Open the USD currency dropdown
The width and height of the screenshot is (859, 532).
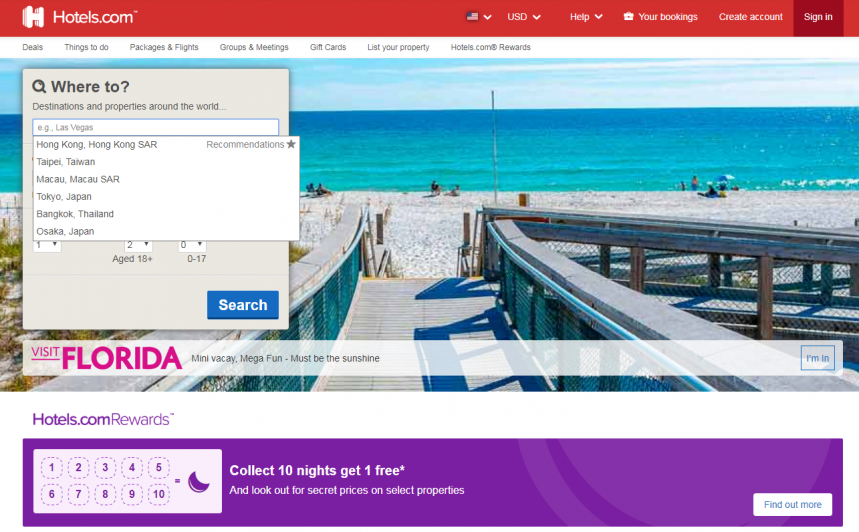click(524, 17)
